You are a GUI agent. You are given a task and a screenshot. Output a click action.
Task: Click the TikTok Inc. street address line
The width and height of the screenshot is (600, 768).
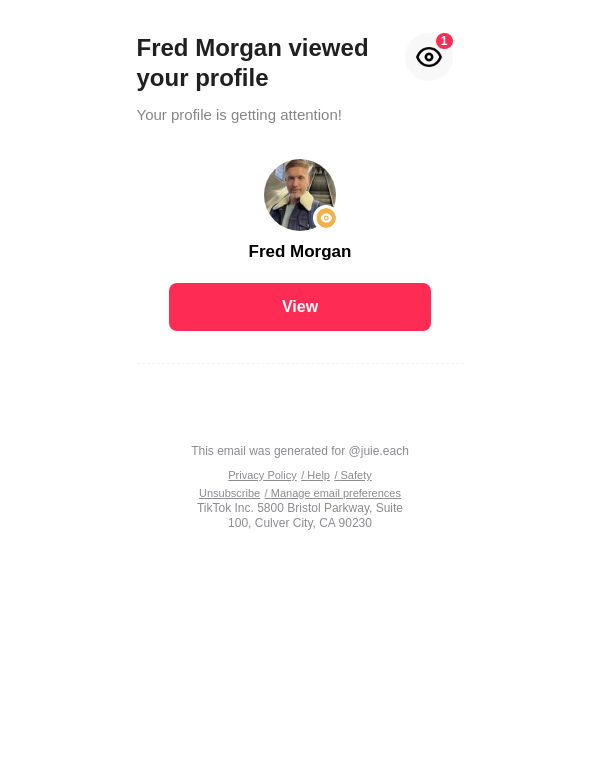coord(300,508)
